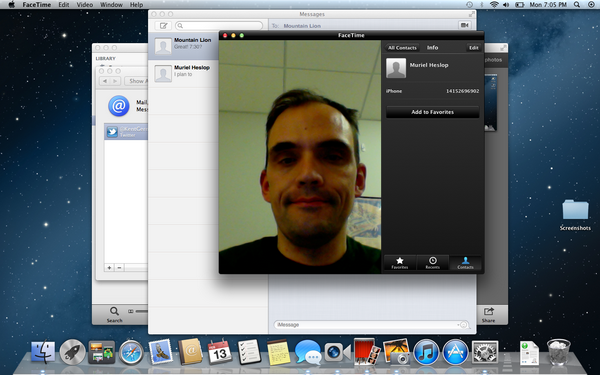Click Time Machine icon in menu bar
The height and width of the screenshot is (375, 600).
coord(469,5)
